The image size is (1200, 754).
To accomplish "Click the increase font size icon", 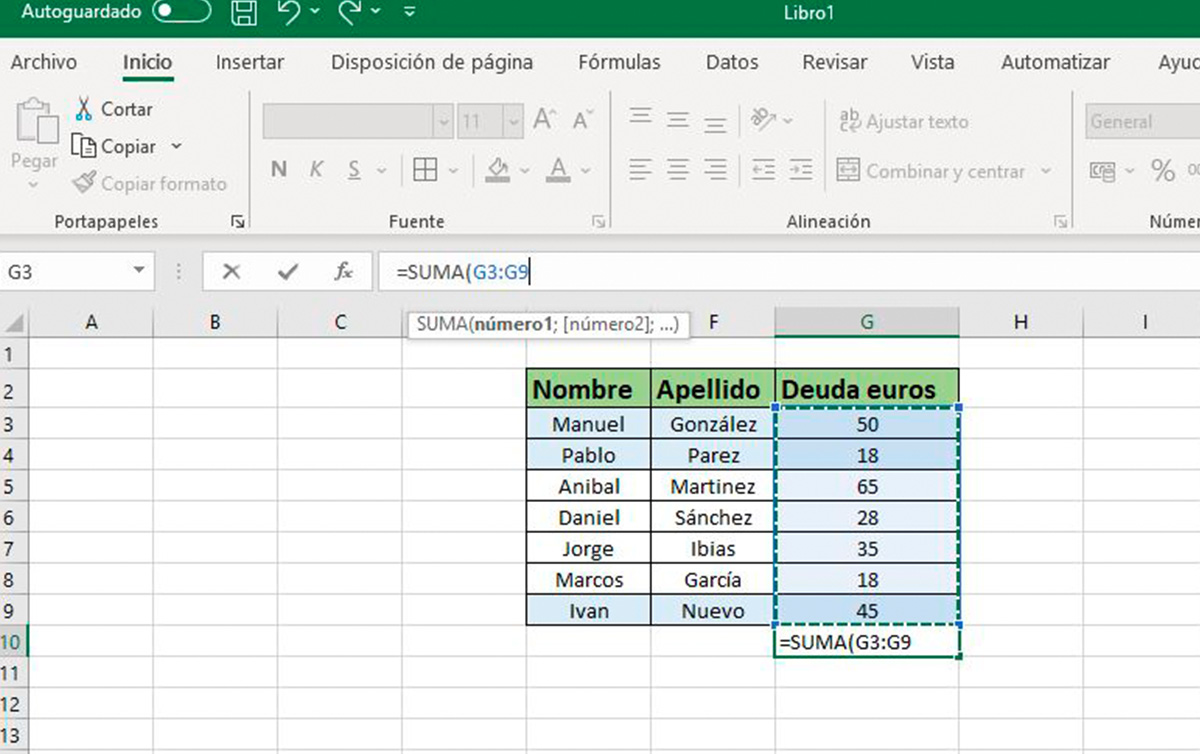I will point(545,120).
